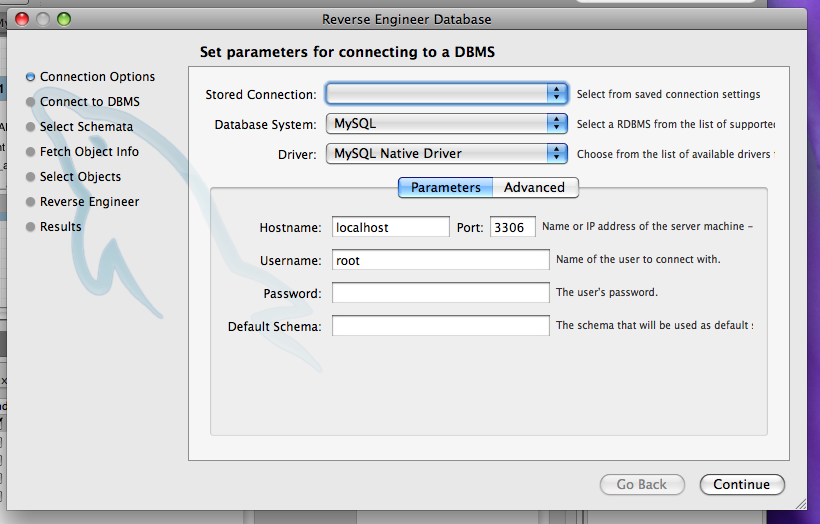
Task: Expand the Database System MySQL dropdown
Action: [x=447, y=124]
